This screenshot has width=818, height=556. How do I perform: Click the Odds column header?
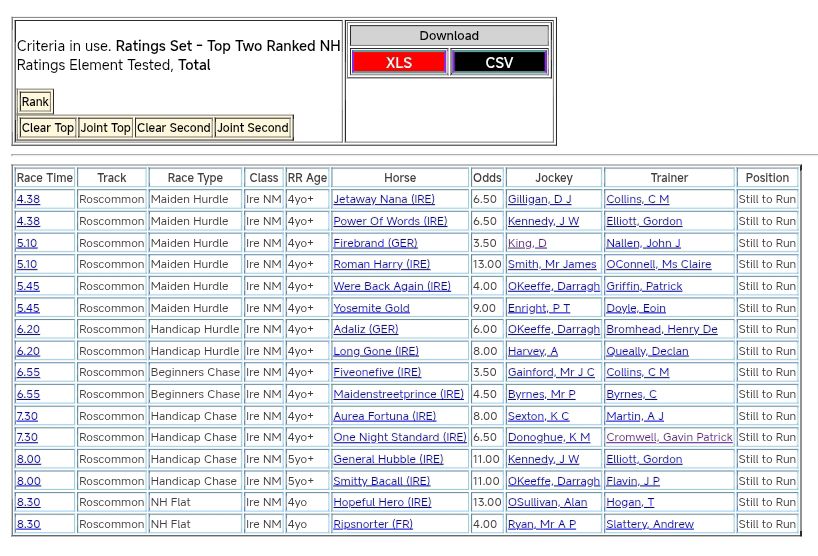point(487,178)
